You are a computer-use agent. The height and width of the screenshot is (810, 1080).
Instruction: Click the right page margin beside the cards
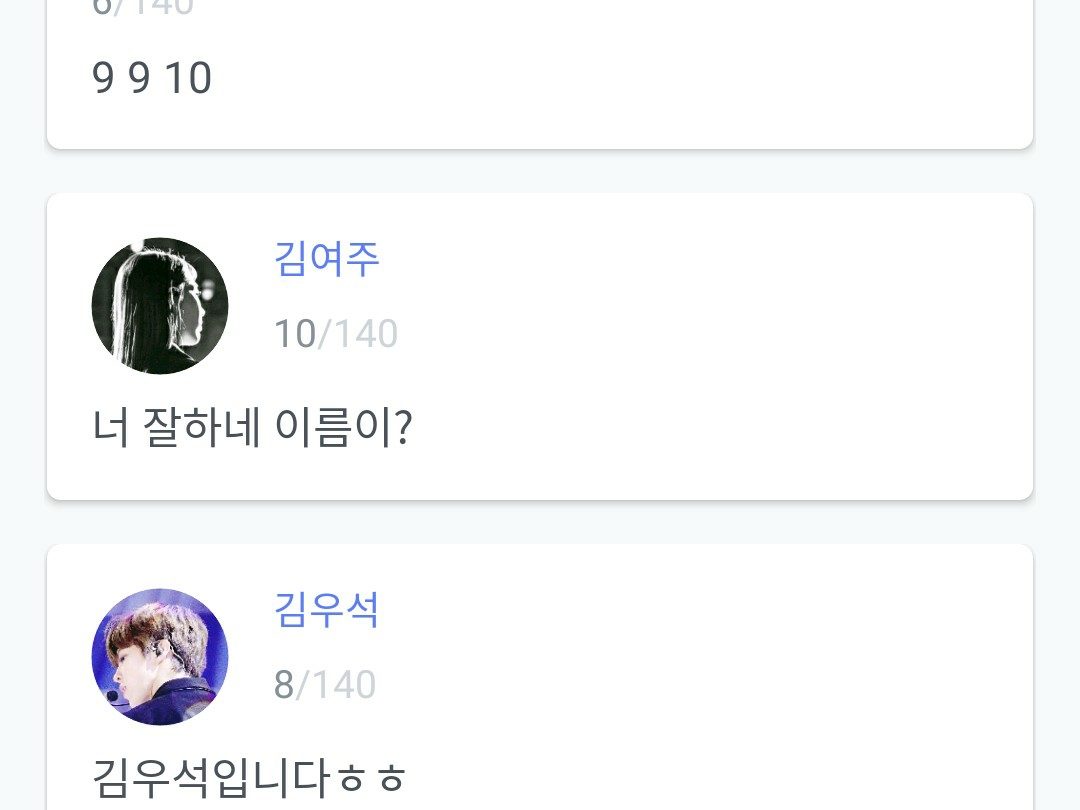1058,400
